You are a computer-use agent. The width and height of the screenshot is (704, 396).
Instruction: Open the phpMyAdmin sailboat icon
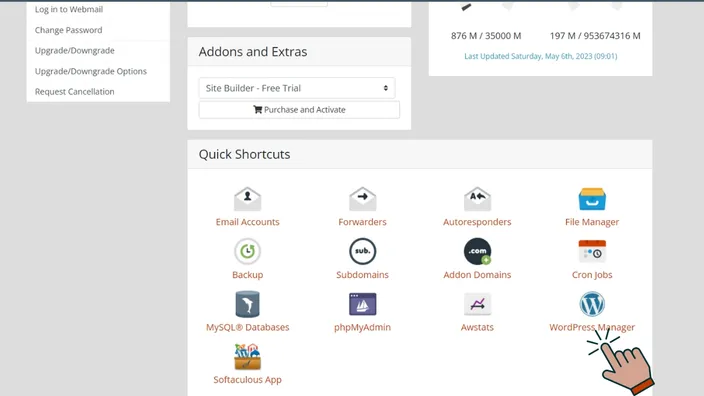tap(362, 304)
